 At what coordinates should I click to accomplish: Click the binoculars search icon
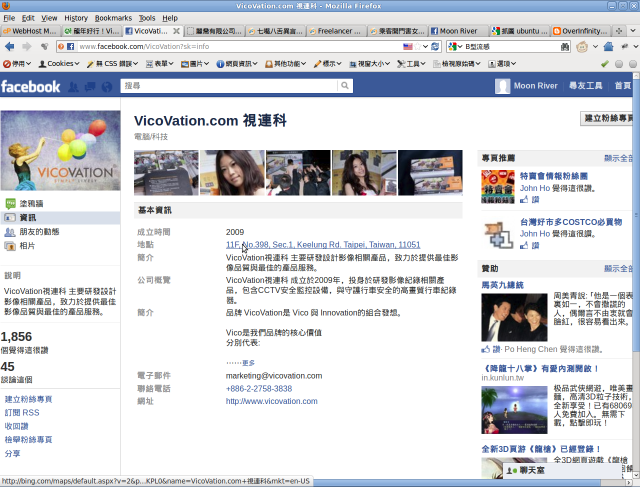tap(565, 47)
